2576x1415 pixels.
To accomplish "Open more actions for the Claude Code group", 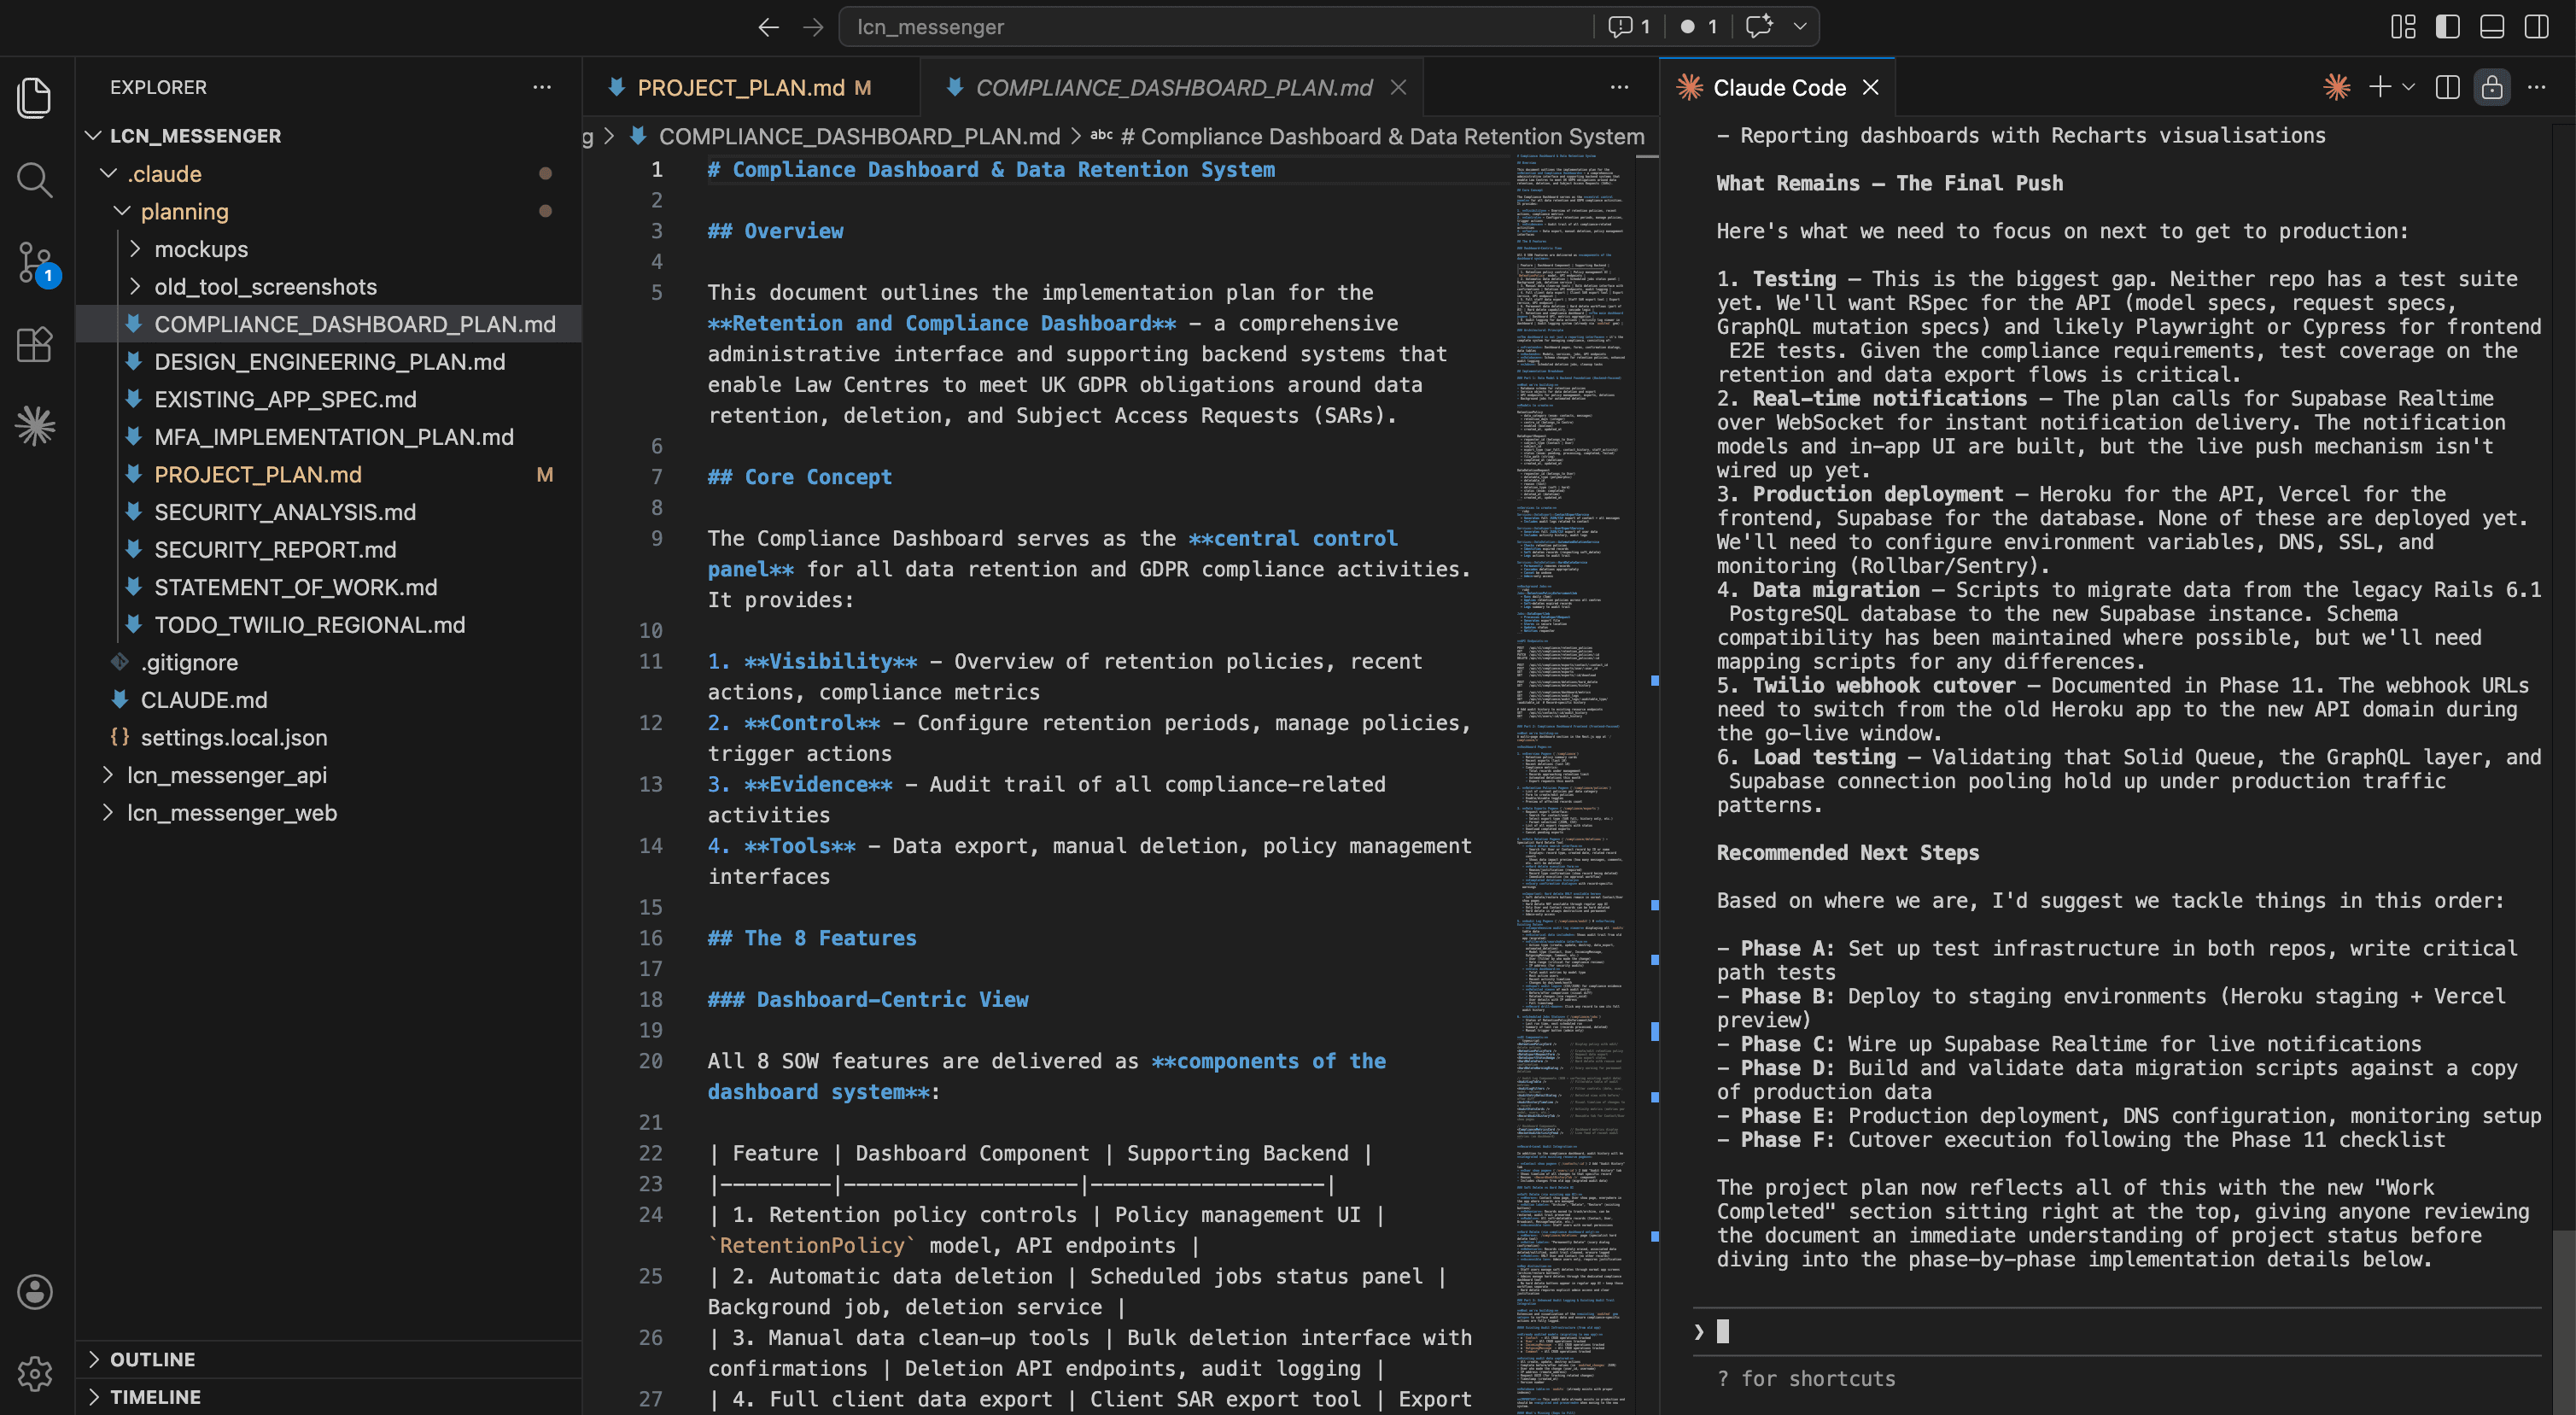I will click(x=2537, y=87).
